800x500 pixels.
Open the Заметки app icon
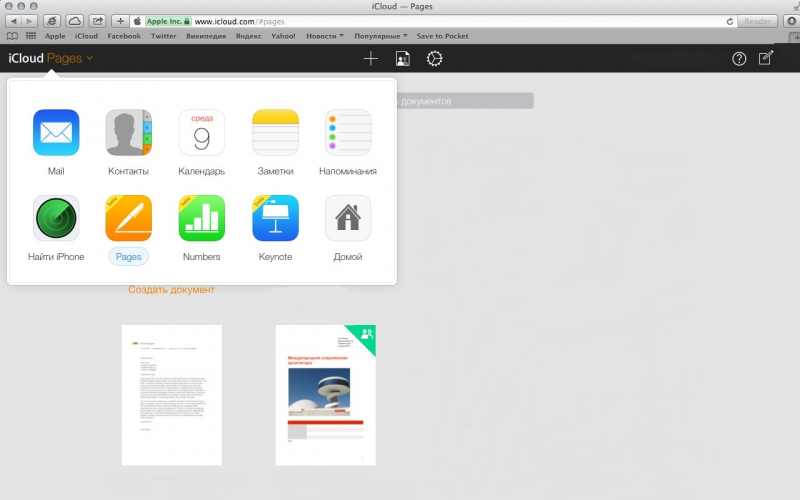click(275, 132)
